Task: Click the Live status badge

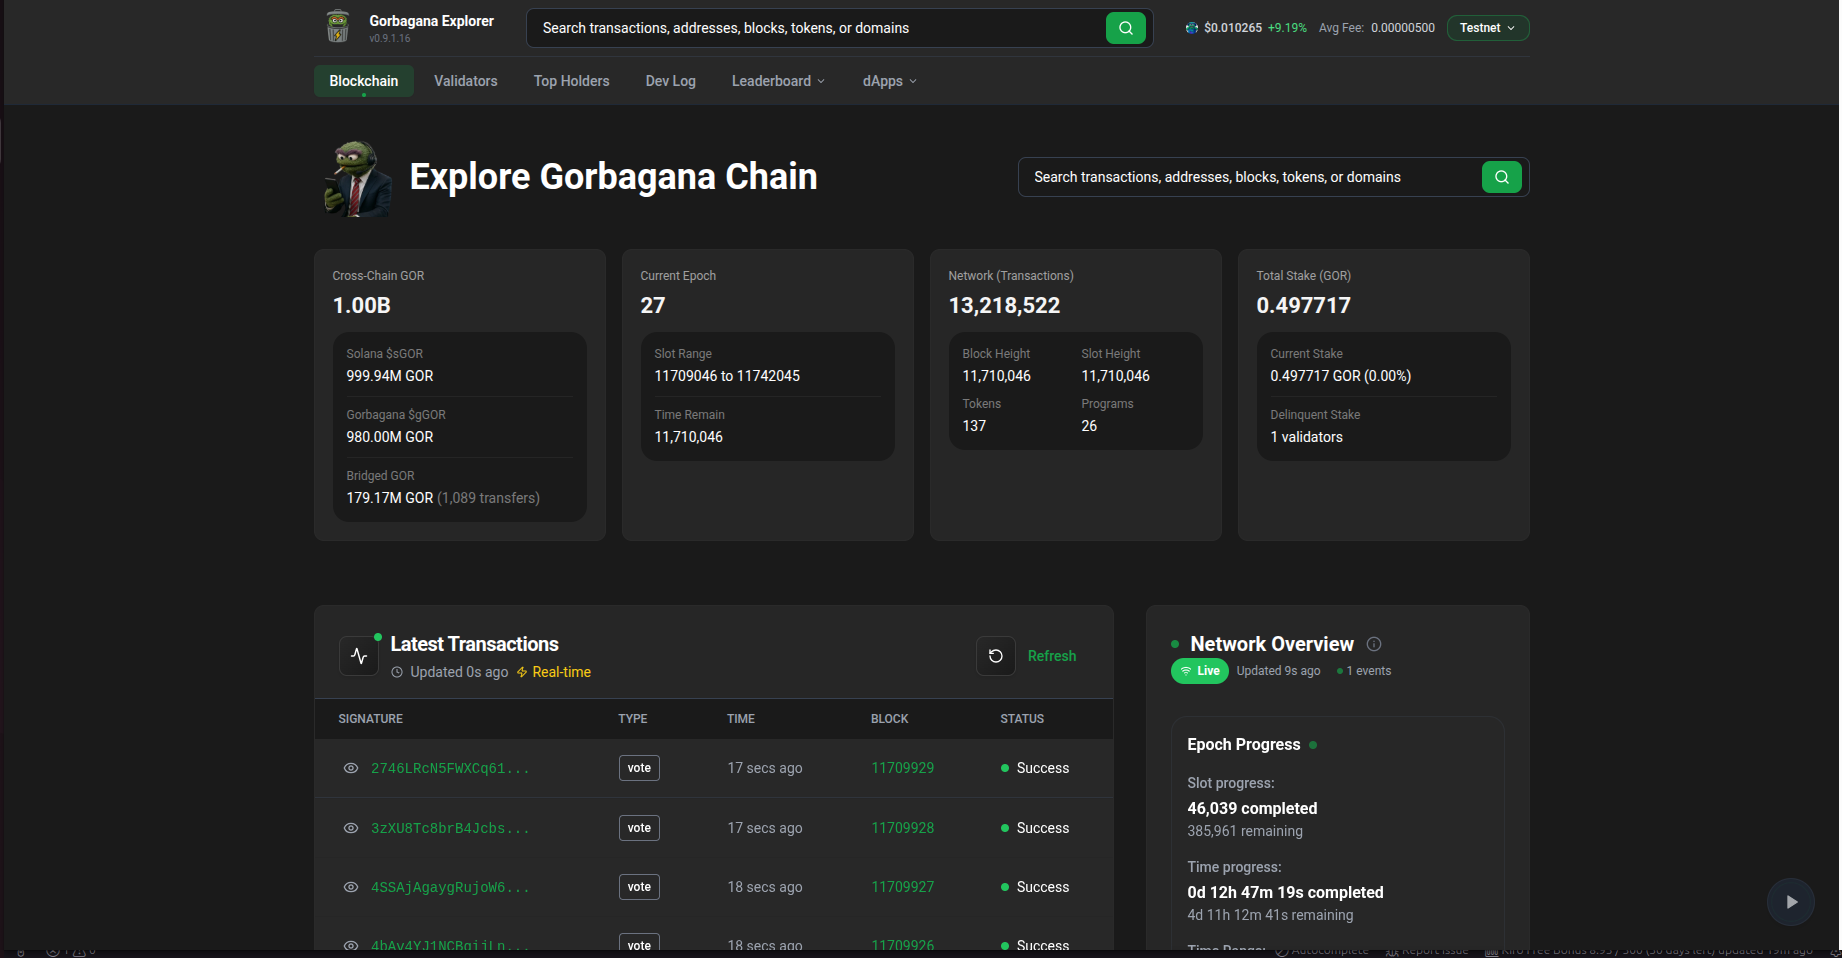Action: [1199, 671]
